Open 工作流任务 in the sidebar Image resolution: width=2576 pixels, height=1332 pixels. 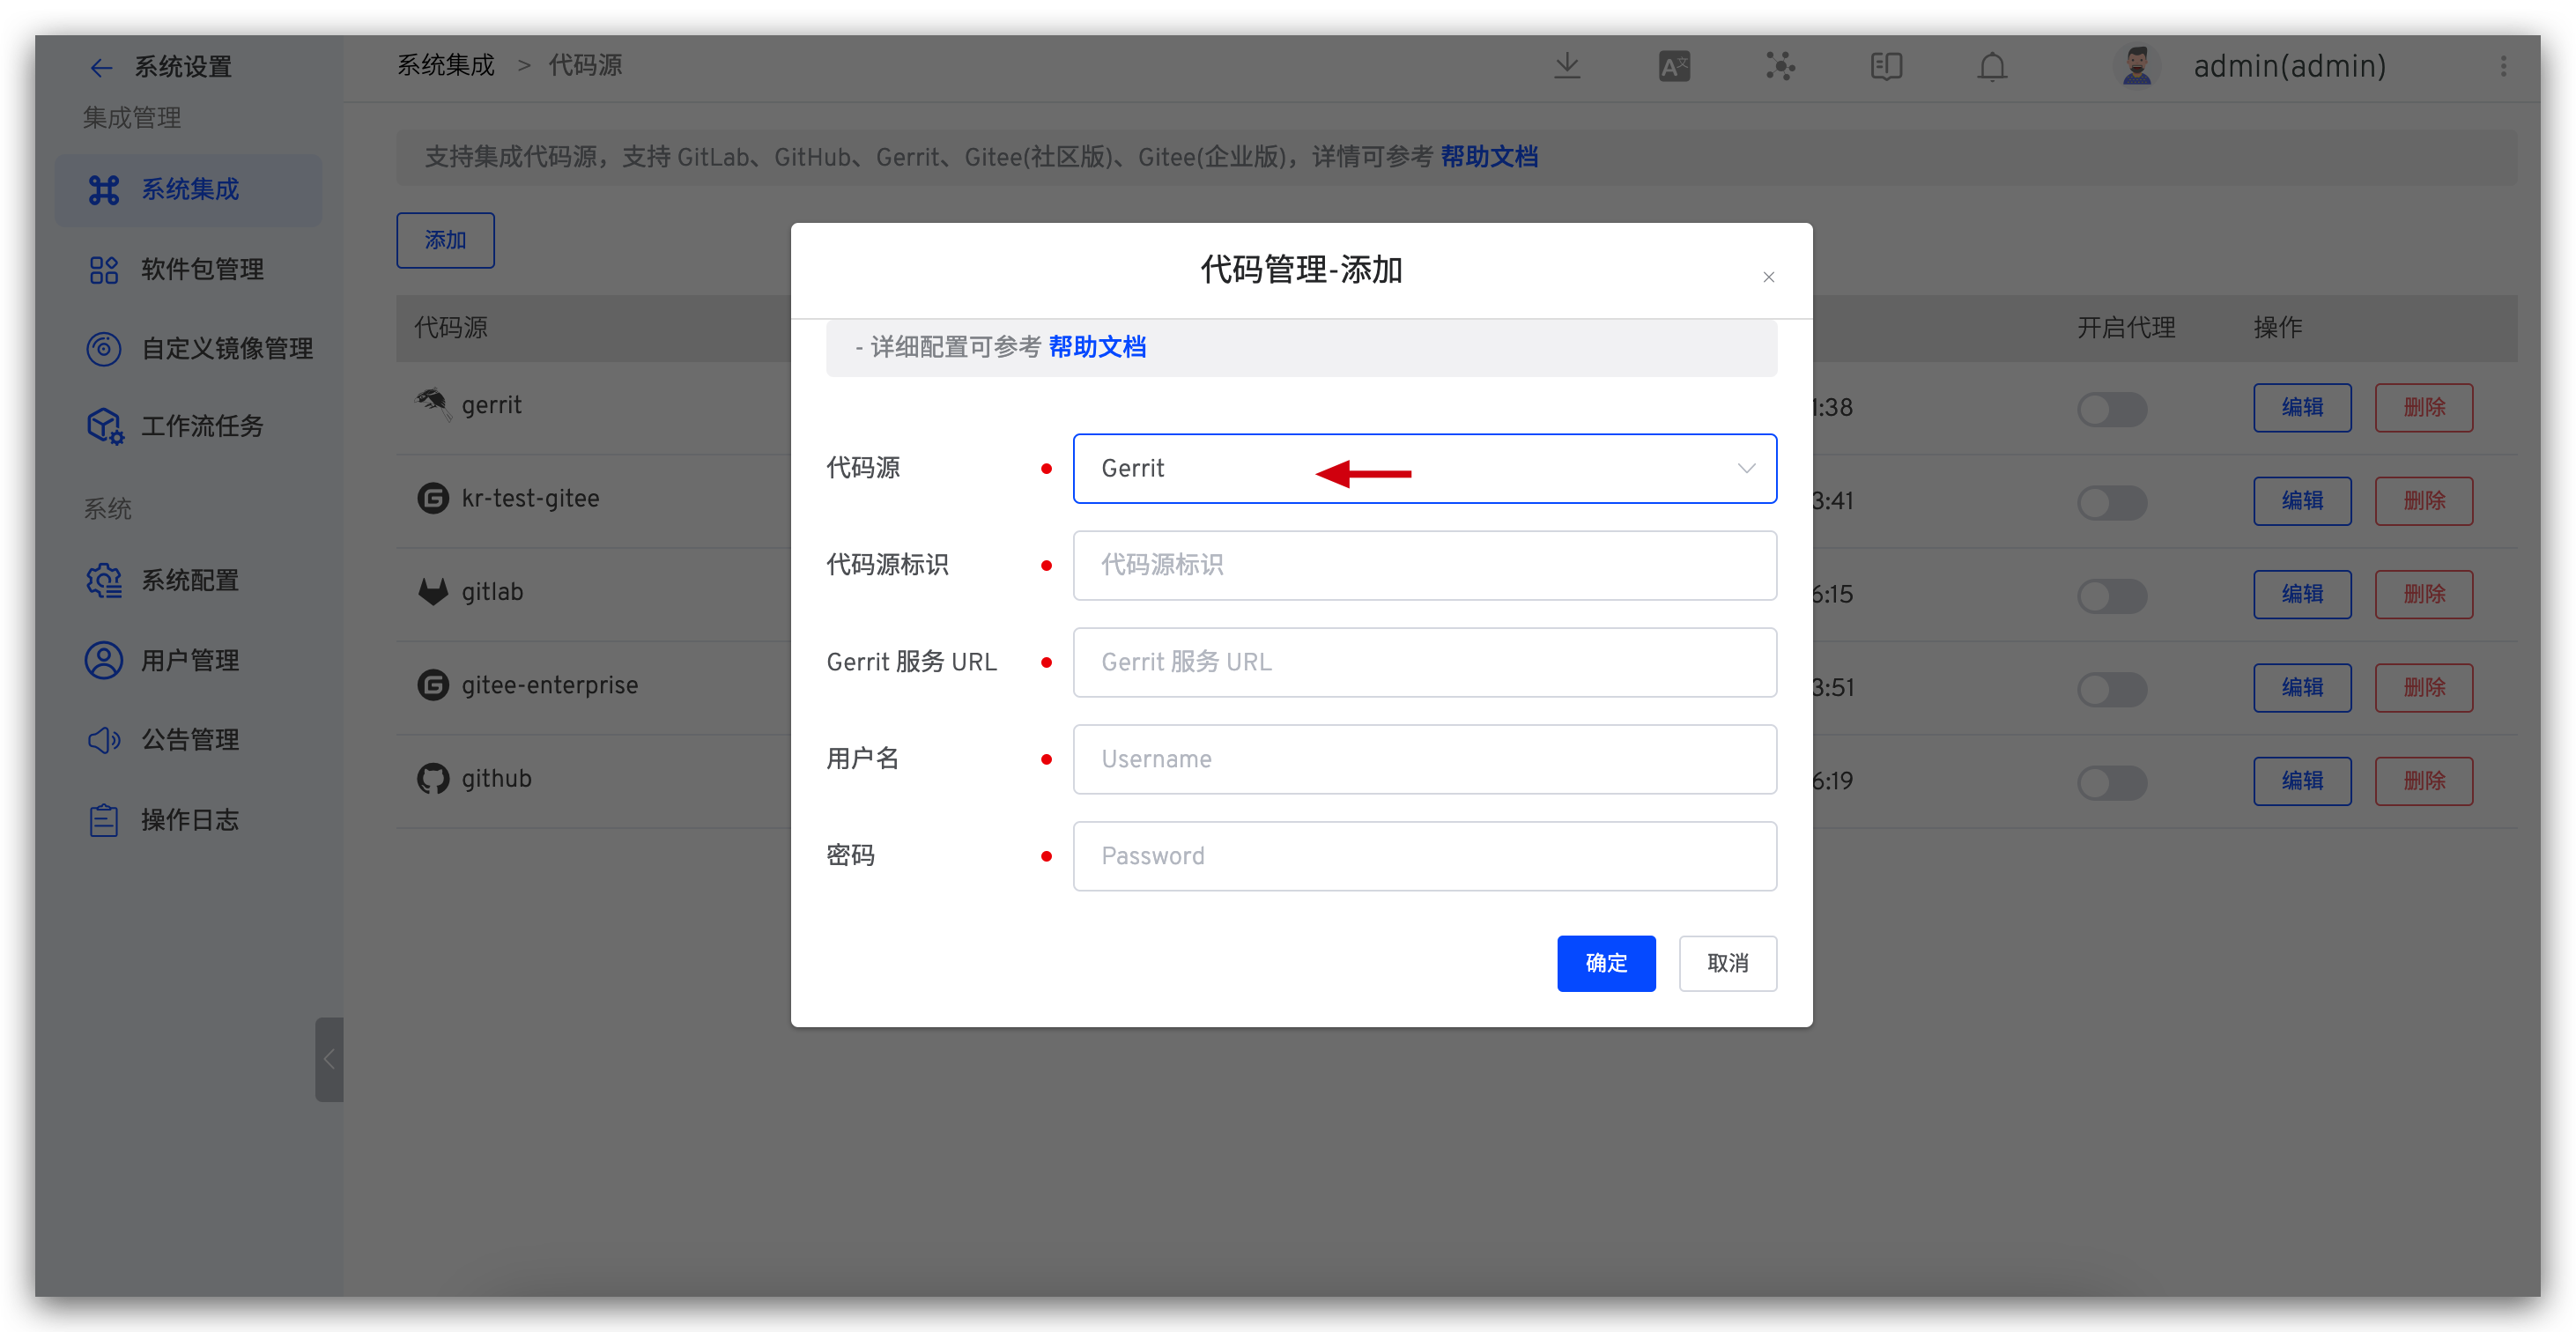point(188,426)
